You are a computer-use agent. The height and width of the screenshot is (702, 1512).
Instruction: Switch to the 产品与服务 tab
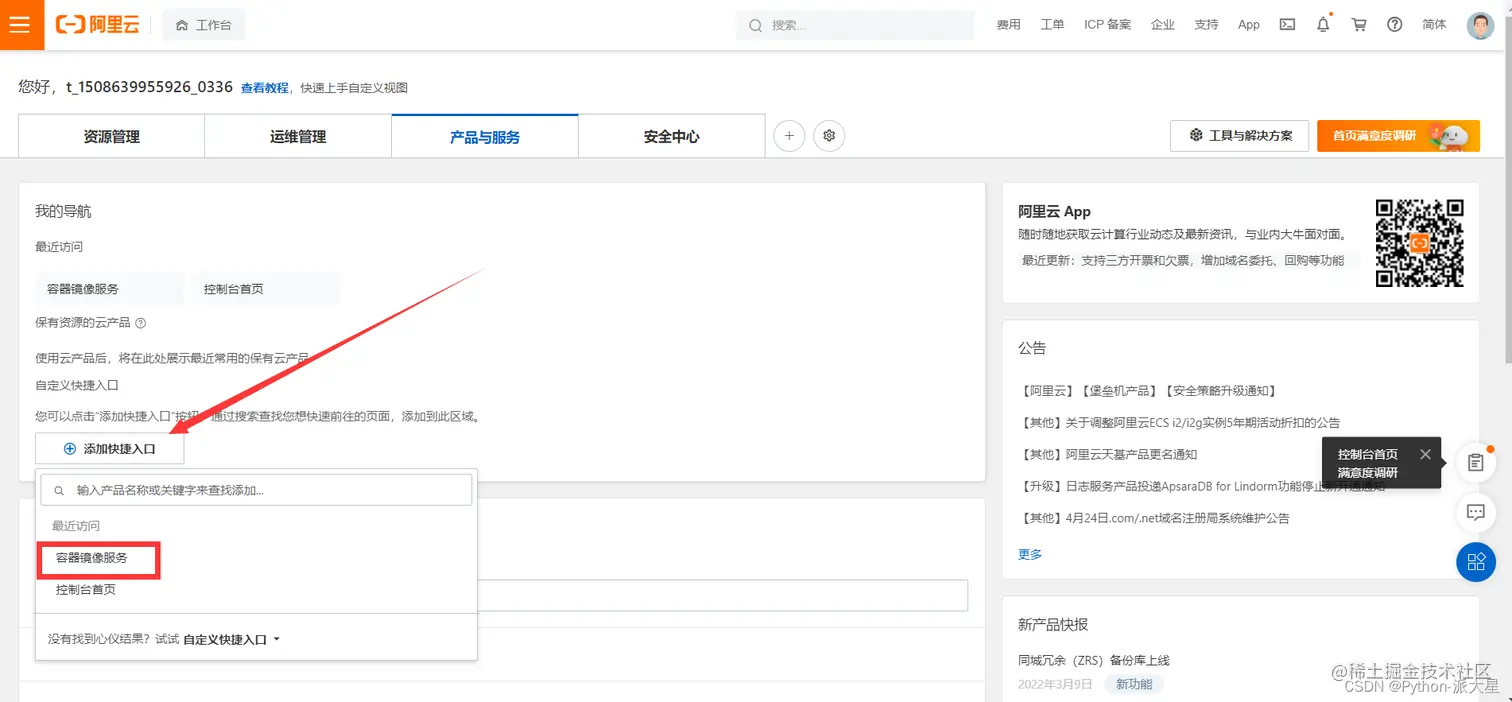[x=485, y=136]
